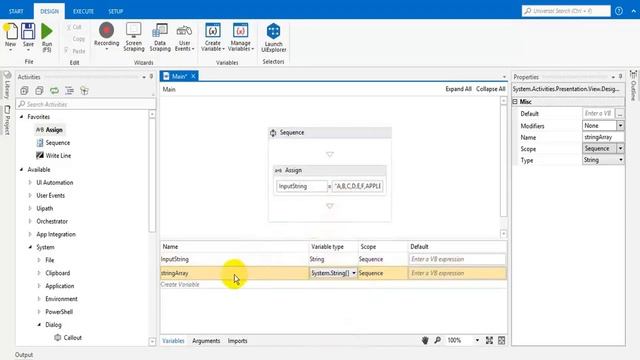
Task: Click the Paste command
Action: point(75,51)
